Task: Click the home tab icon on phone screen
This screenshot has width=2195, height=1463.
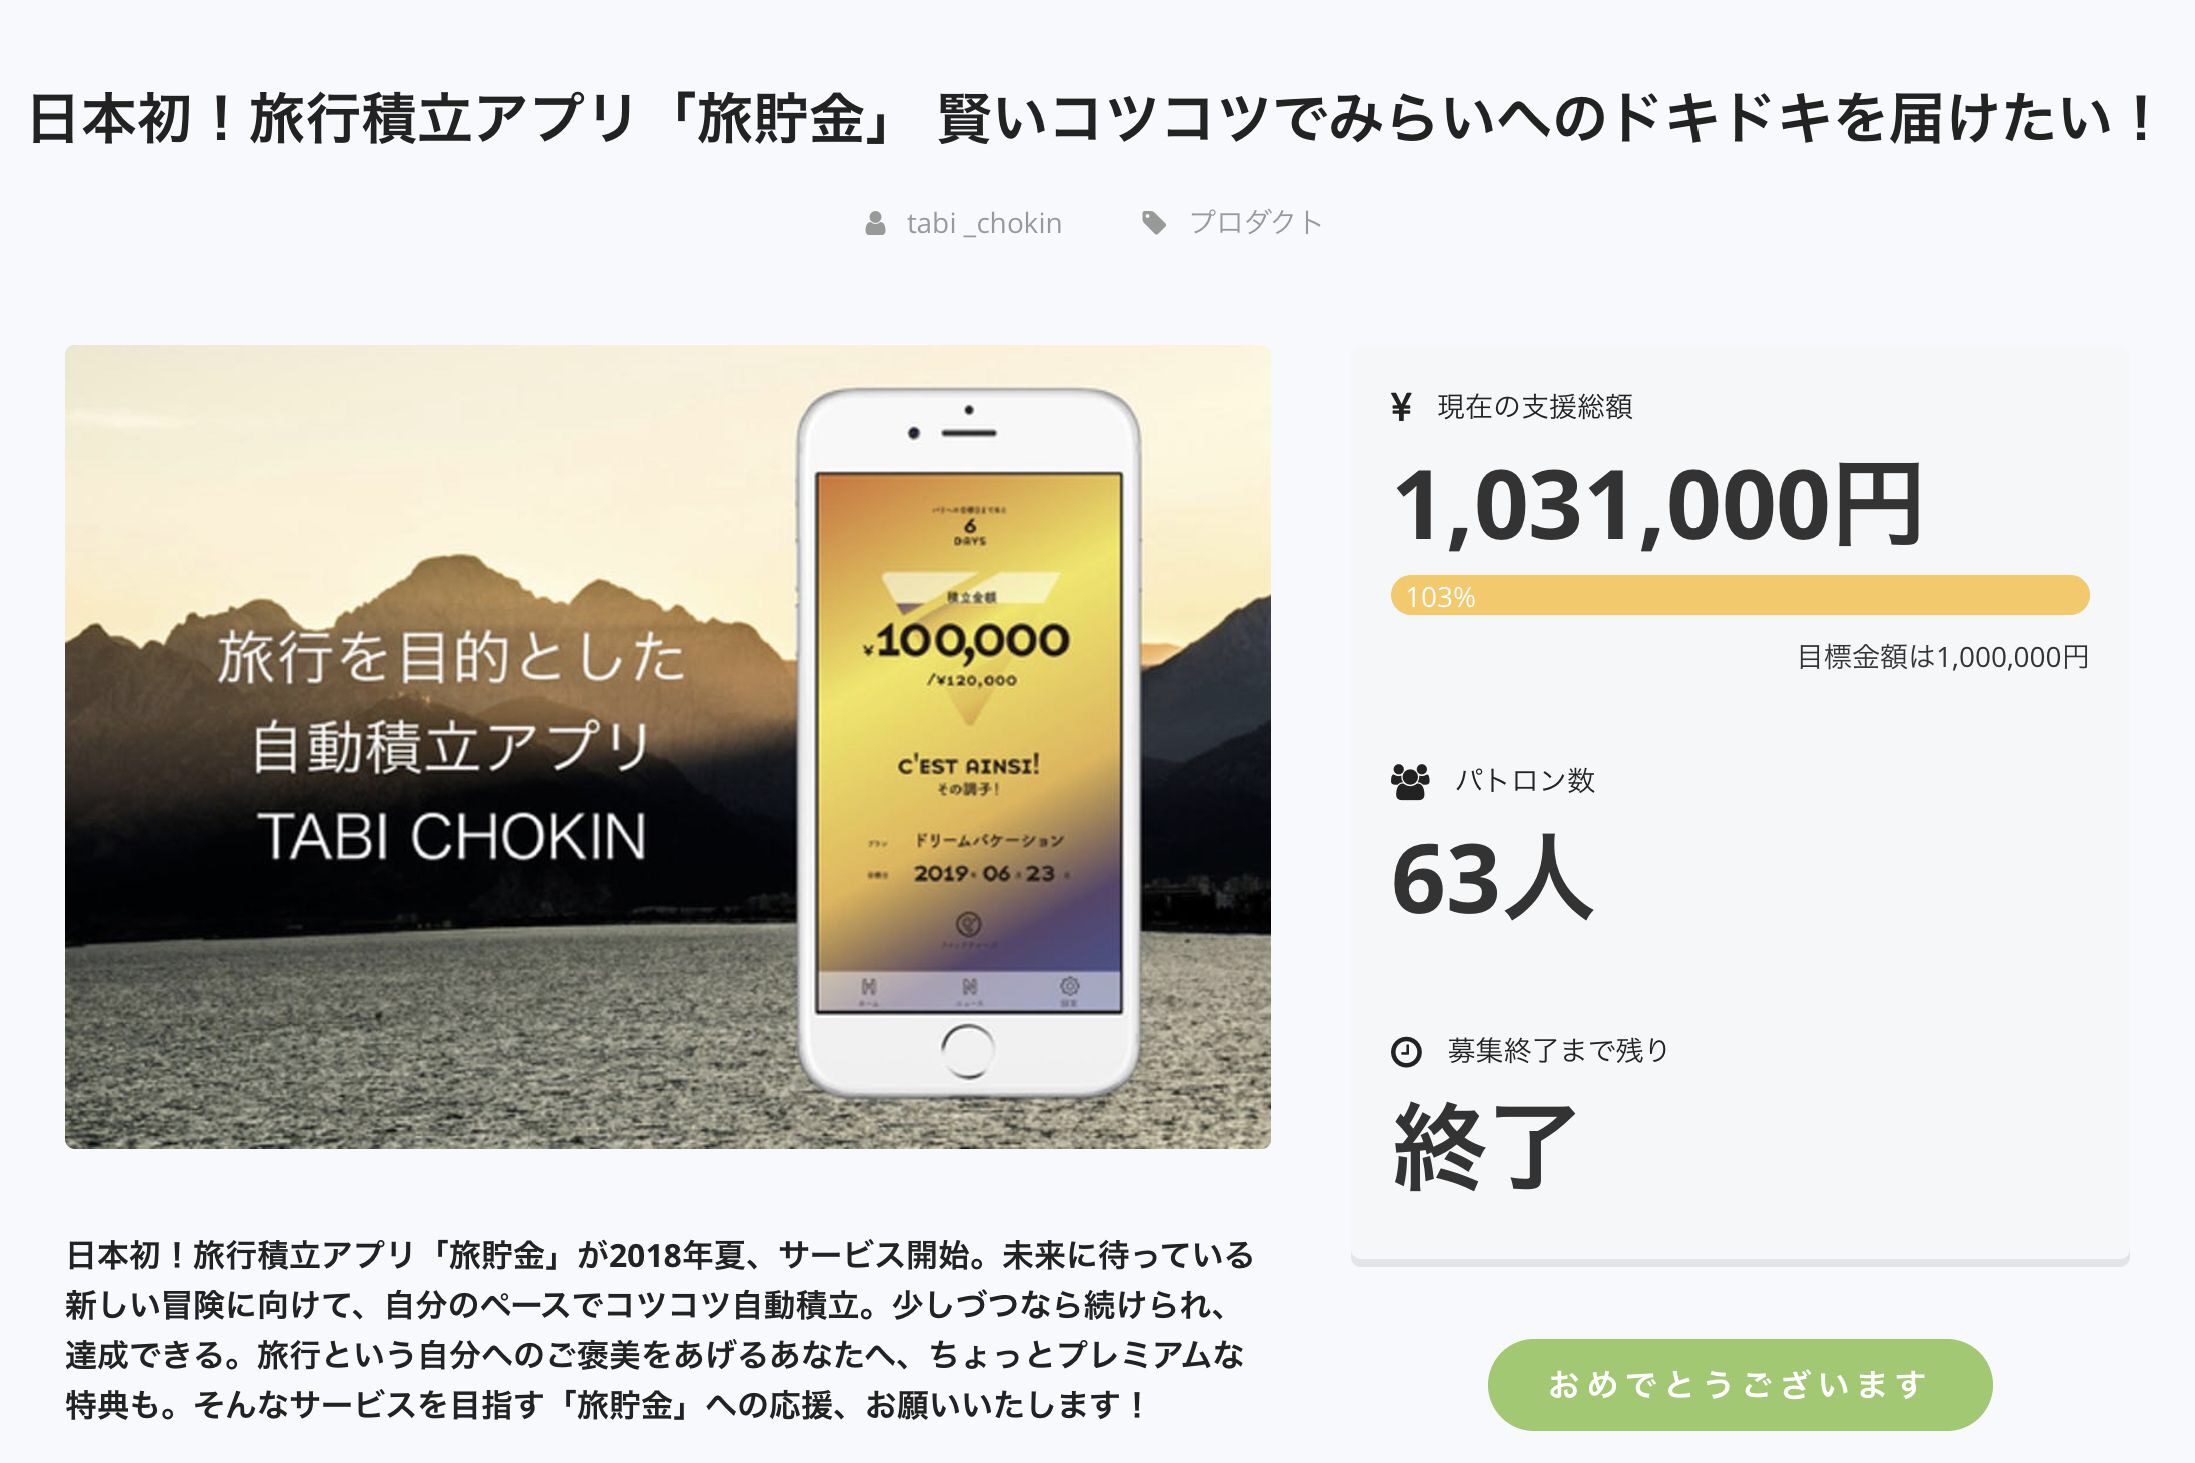Action: point(868,987)
